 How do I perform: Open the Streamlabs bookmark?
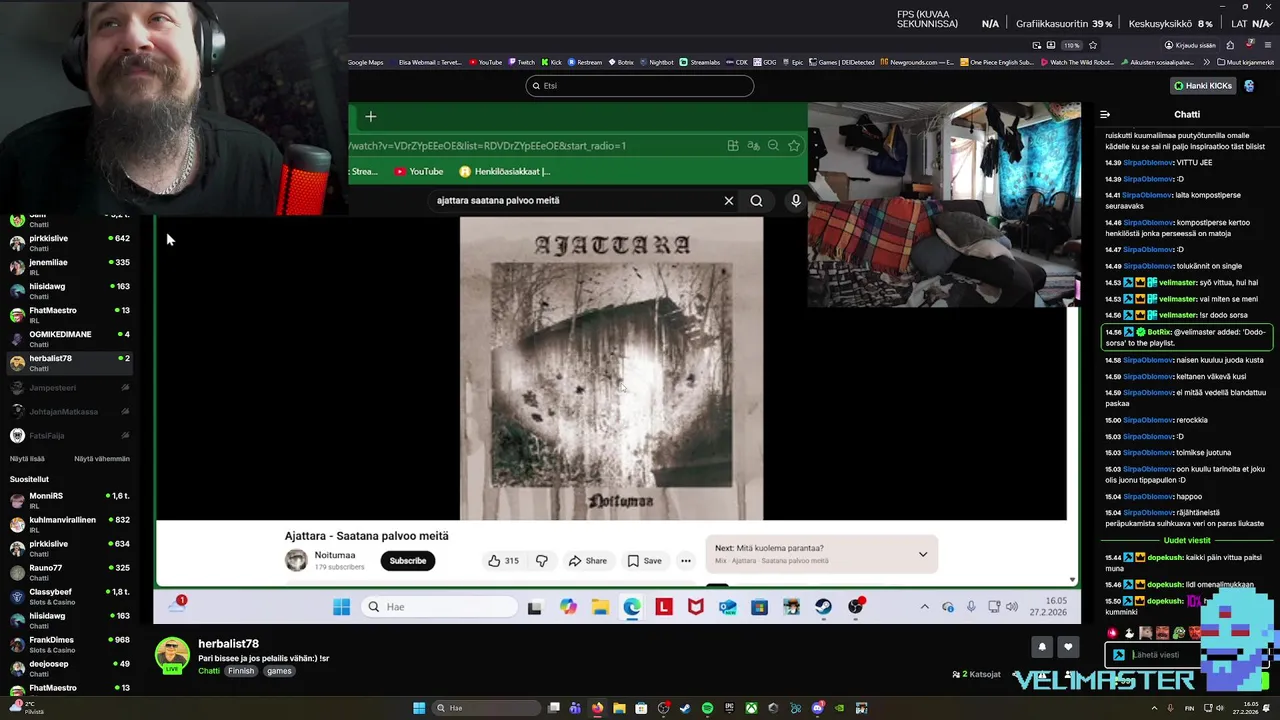700,62
